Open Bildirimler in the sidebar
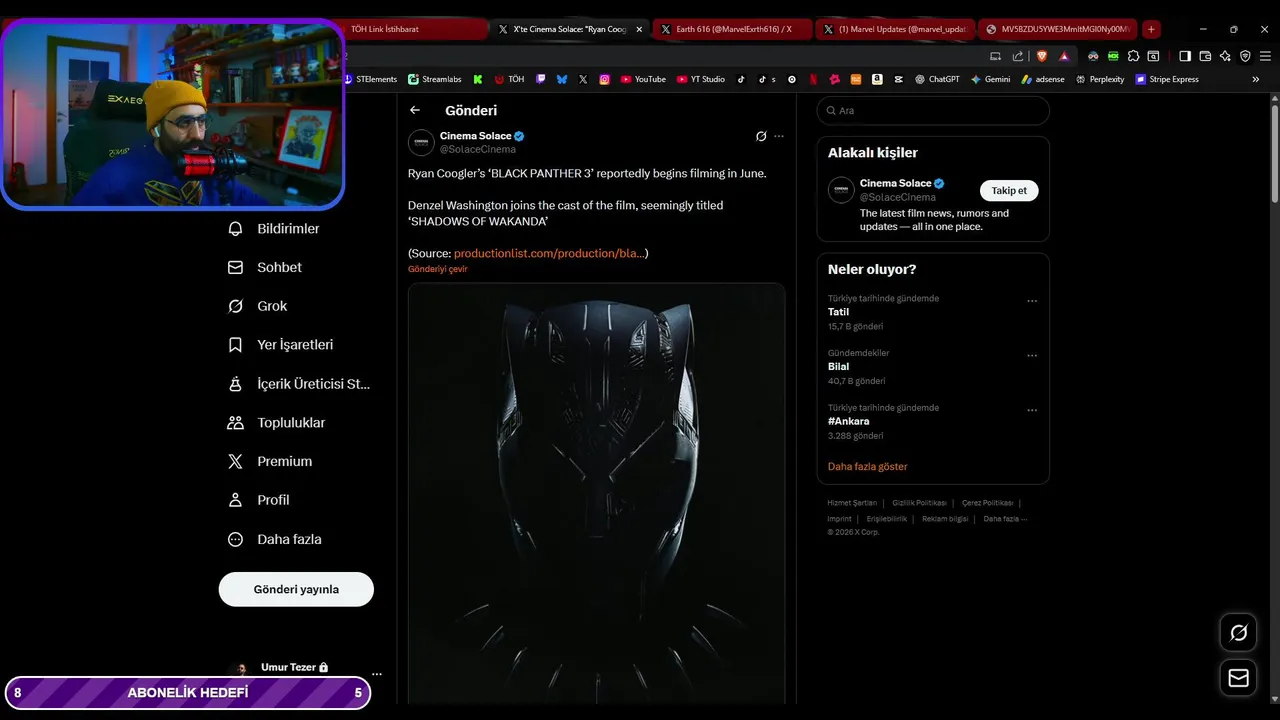 coord(274,229)
